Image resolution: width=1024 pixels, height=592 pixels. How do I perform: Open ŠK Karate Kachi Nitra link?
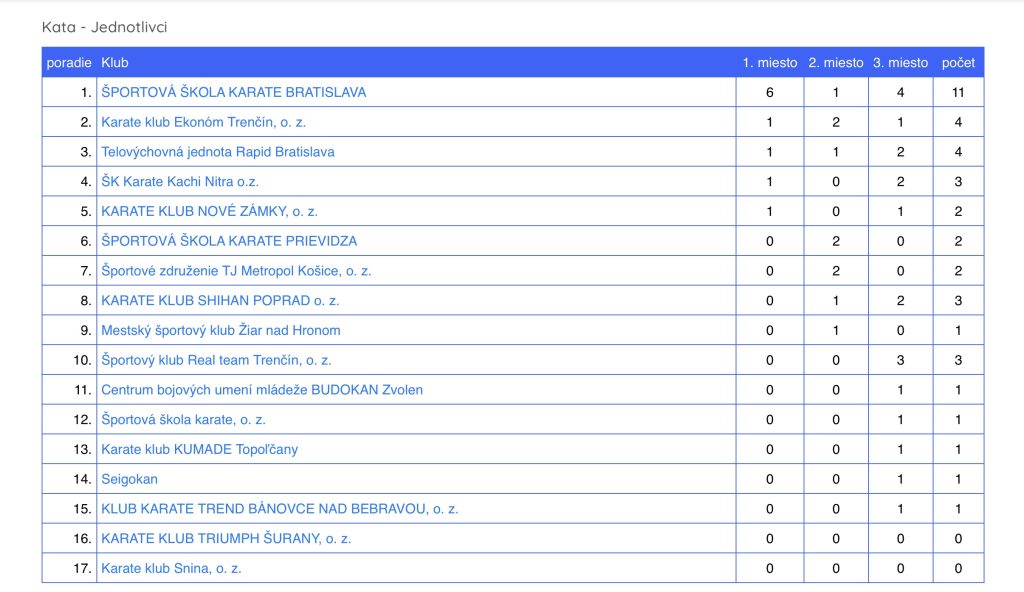(x=180, y=182)
